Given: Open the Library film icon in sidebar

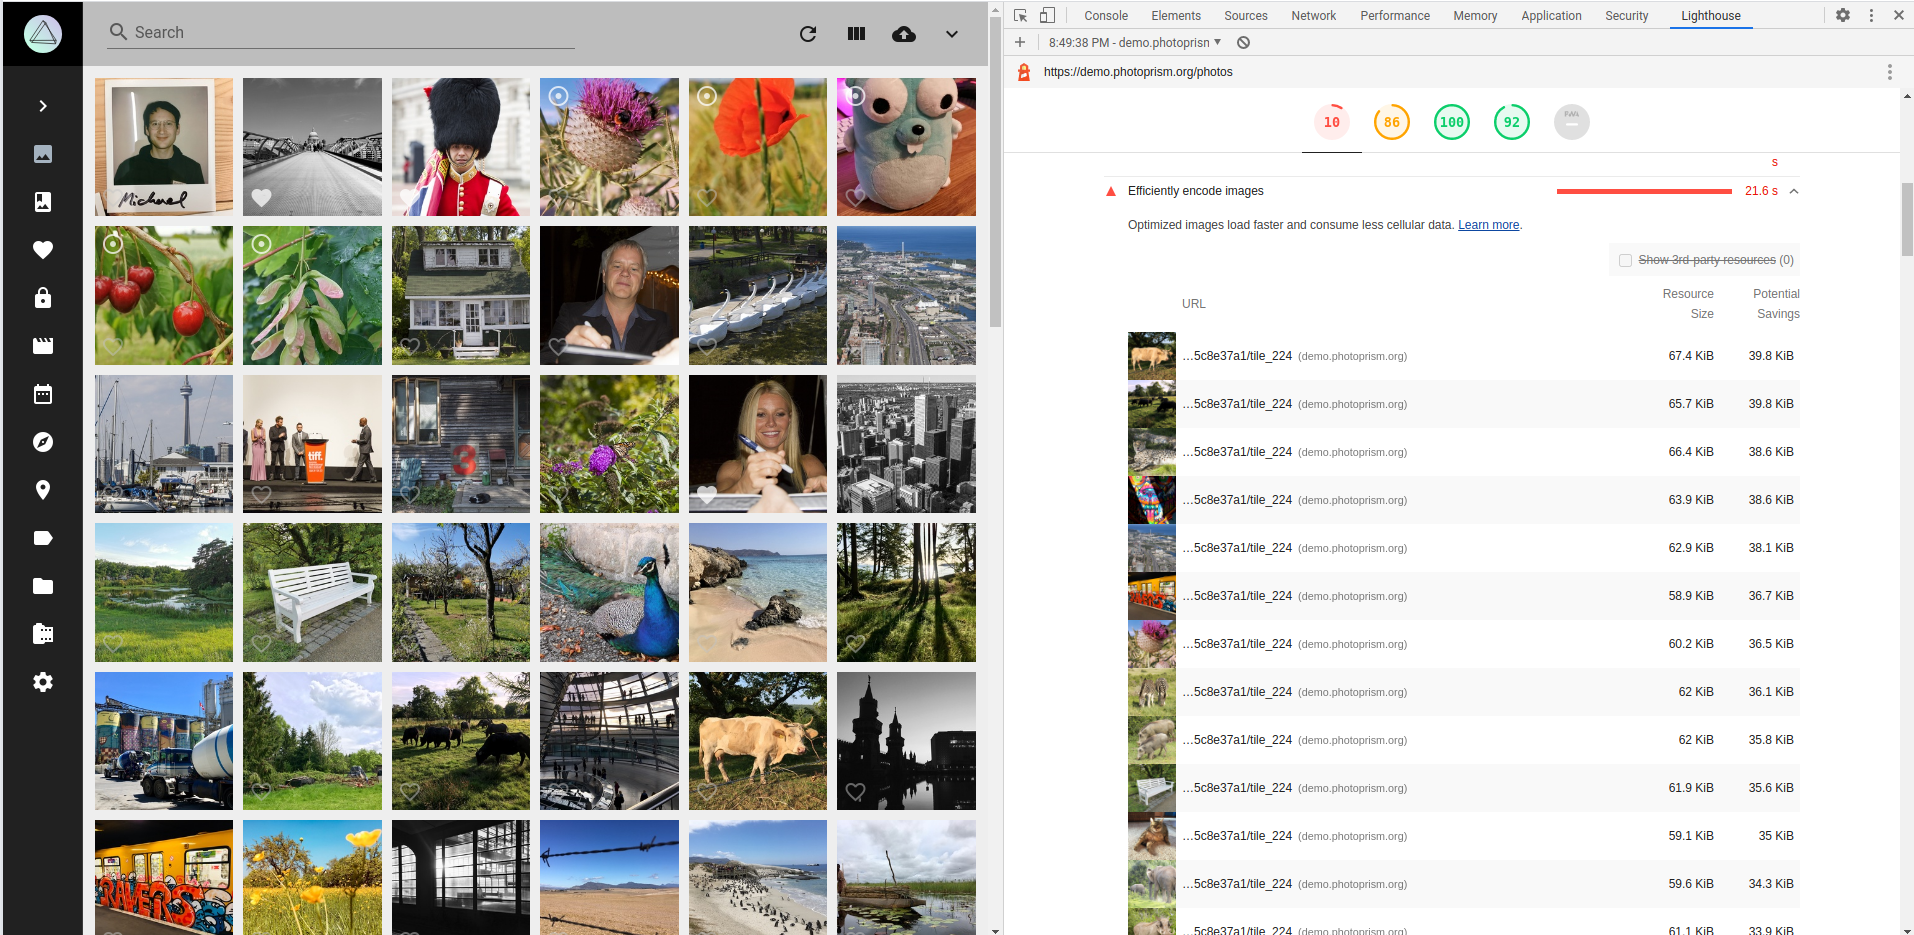Looking at the screenshot, I should click(x=42, y=633).
